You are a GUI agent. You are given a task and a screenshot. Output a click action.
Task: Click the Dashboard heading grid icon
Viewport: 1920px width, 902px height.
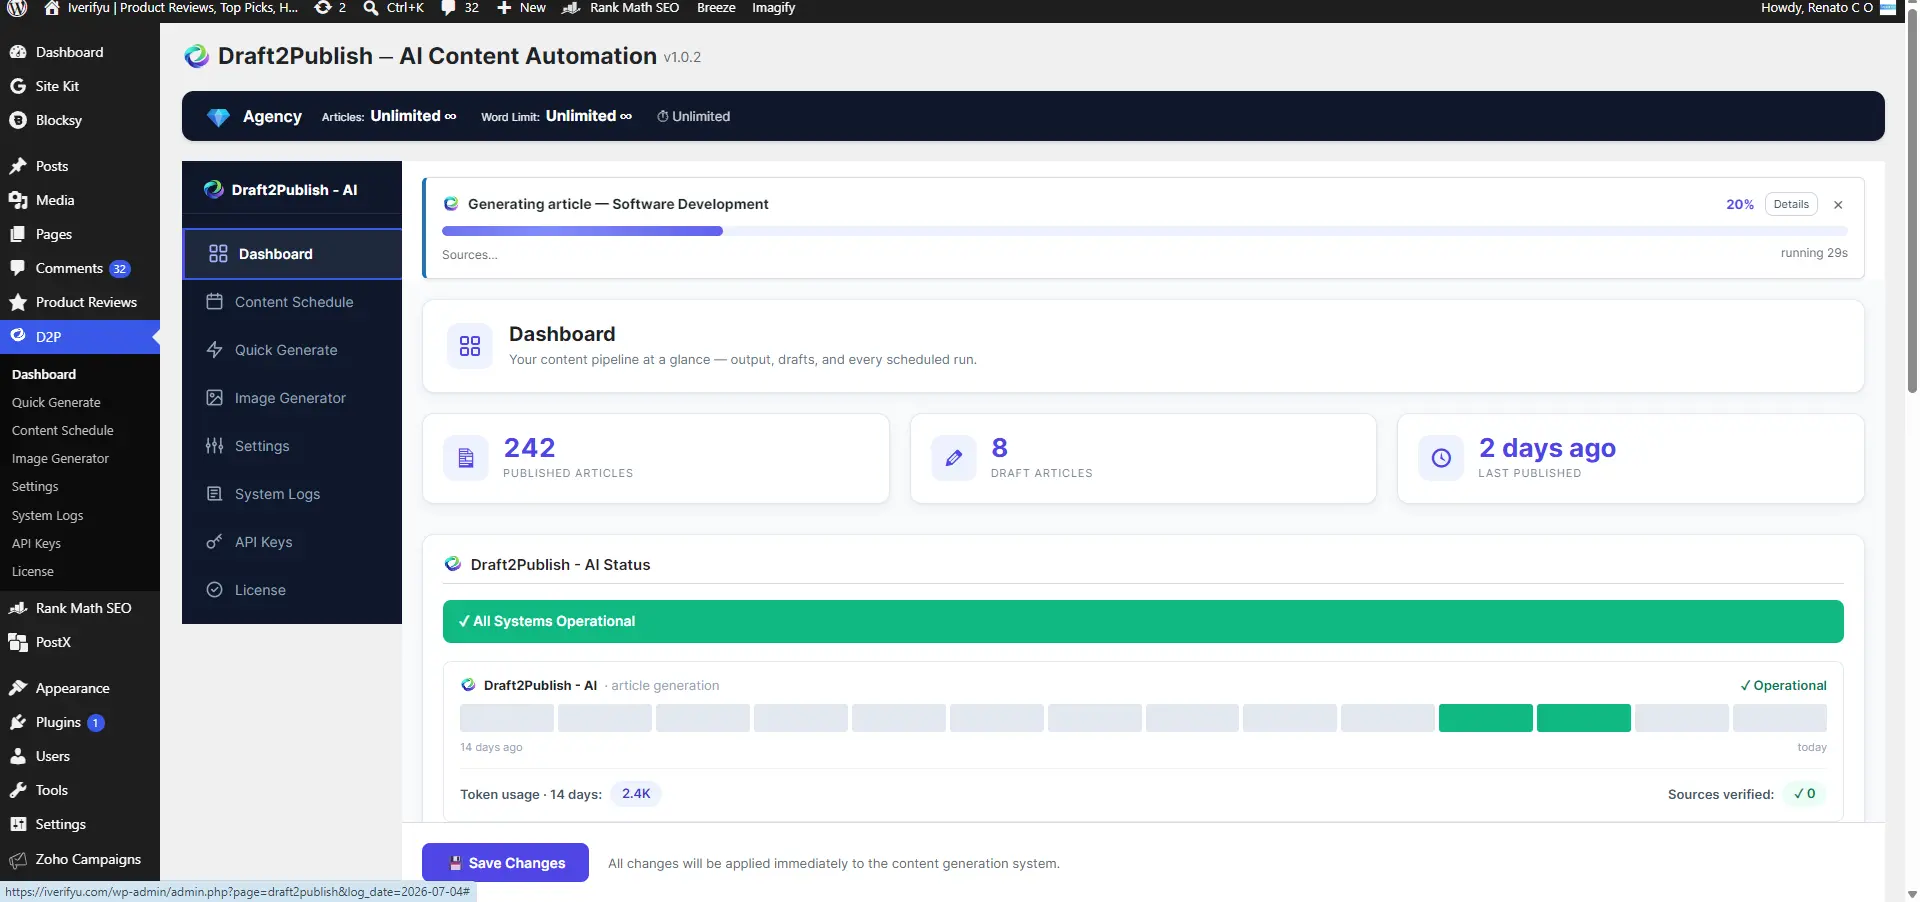pyautogui.click(x=470, y=346)
